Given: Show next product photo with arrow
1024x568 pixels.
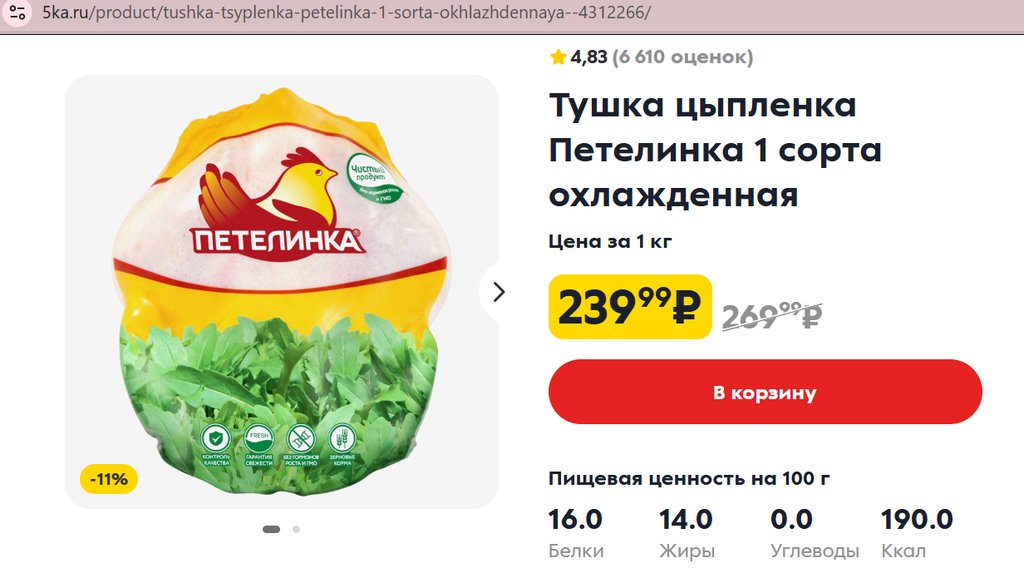Looking at the screenshot, I should click(498, 292).
